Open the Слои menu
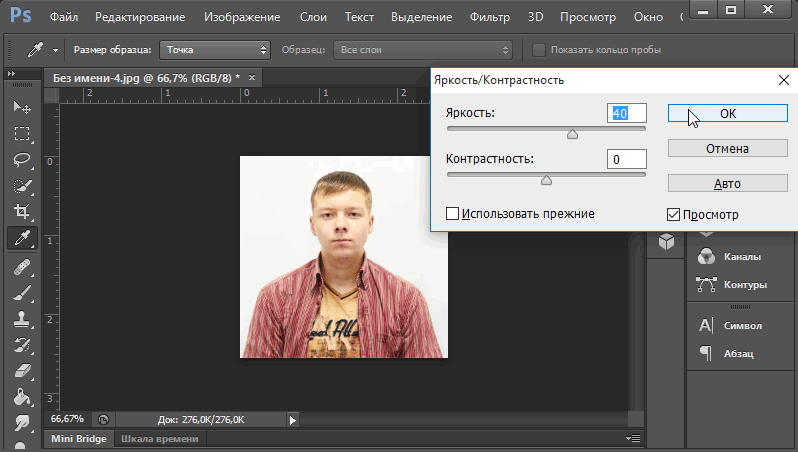Screen dimensions: 798x452 (313, 17)
